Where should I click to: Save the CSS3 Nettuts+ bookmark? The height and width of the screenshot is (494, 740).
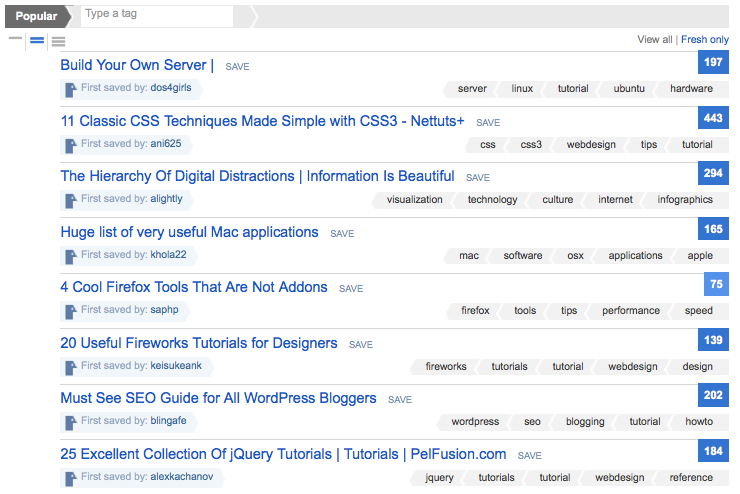point(488,123)
